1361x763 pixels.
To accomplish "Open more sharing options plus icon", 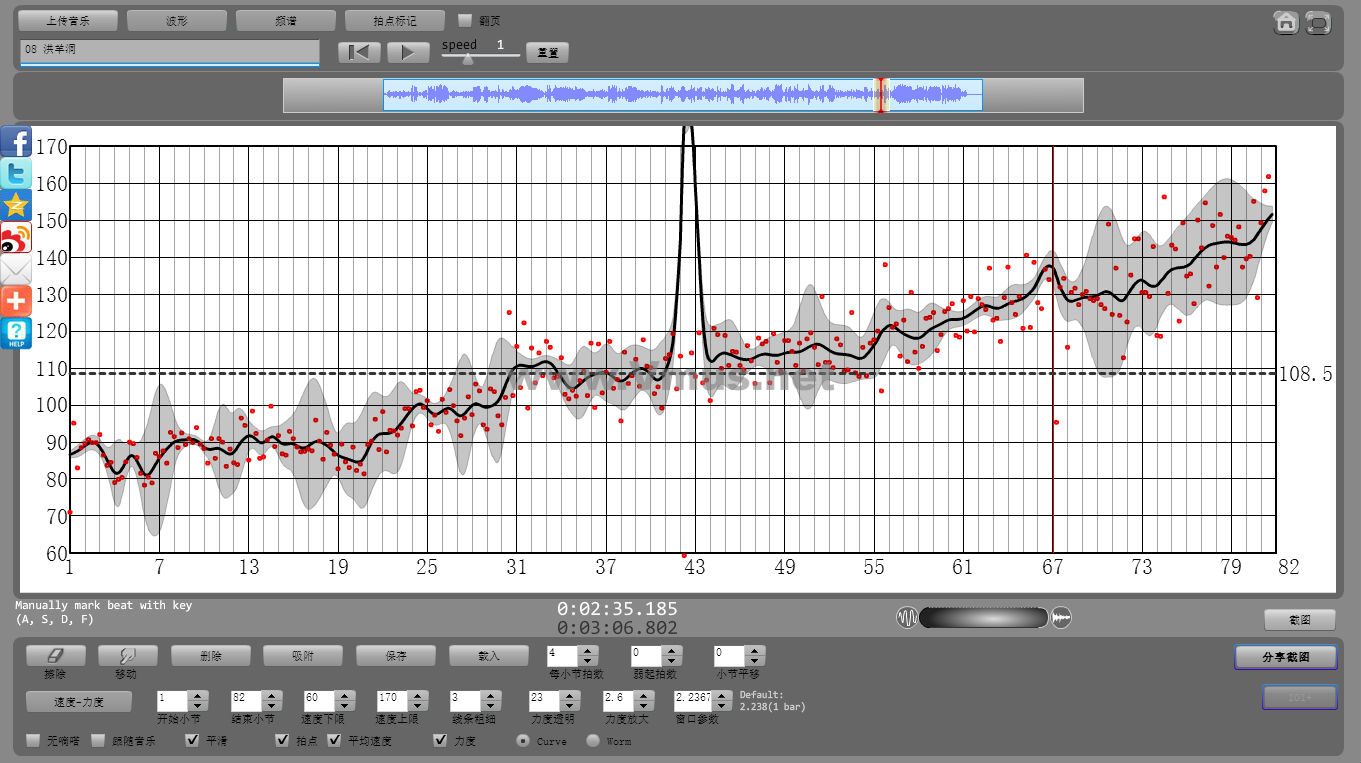I will click(16, 300).
